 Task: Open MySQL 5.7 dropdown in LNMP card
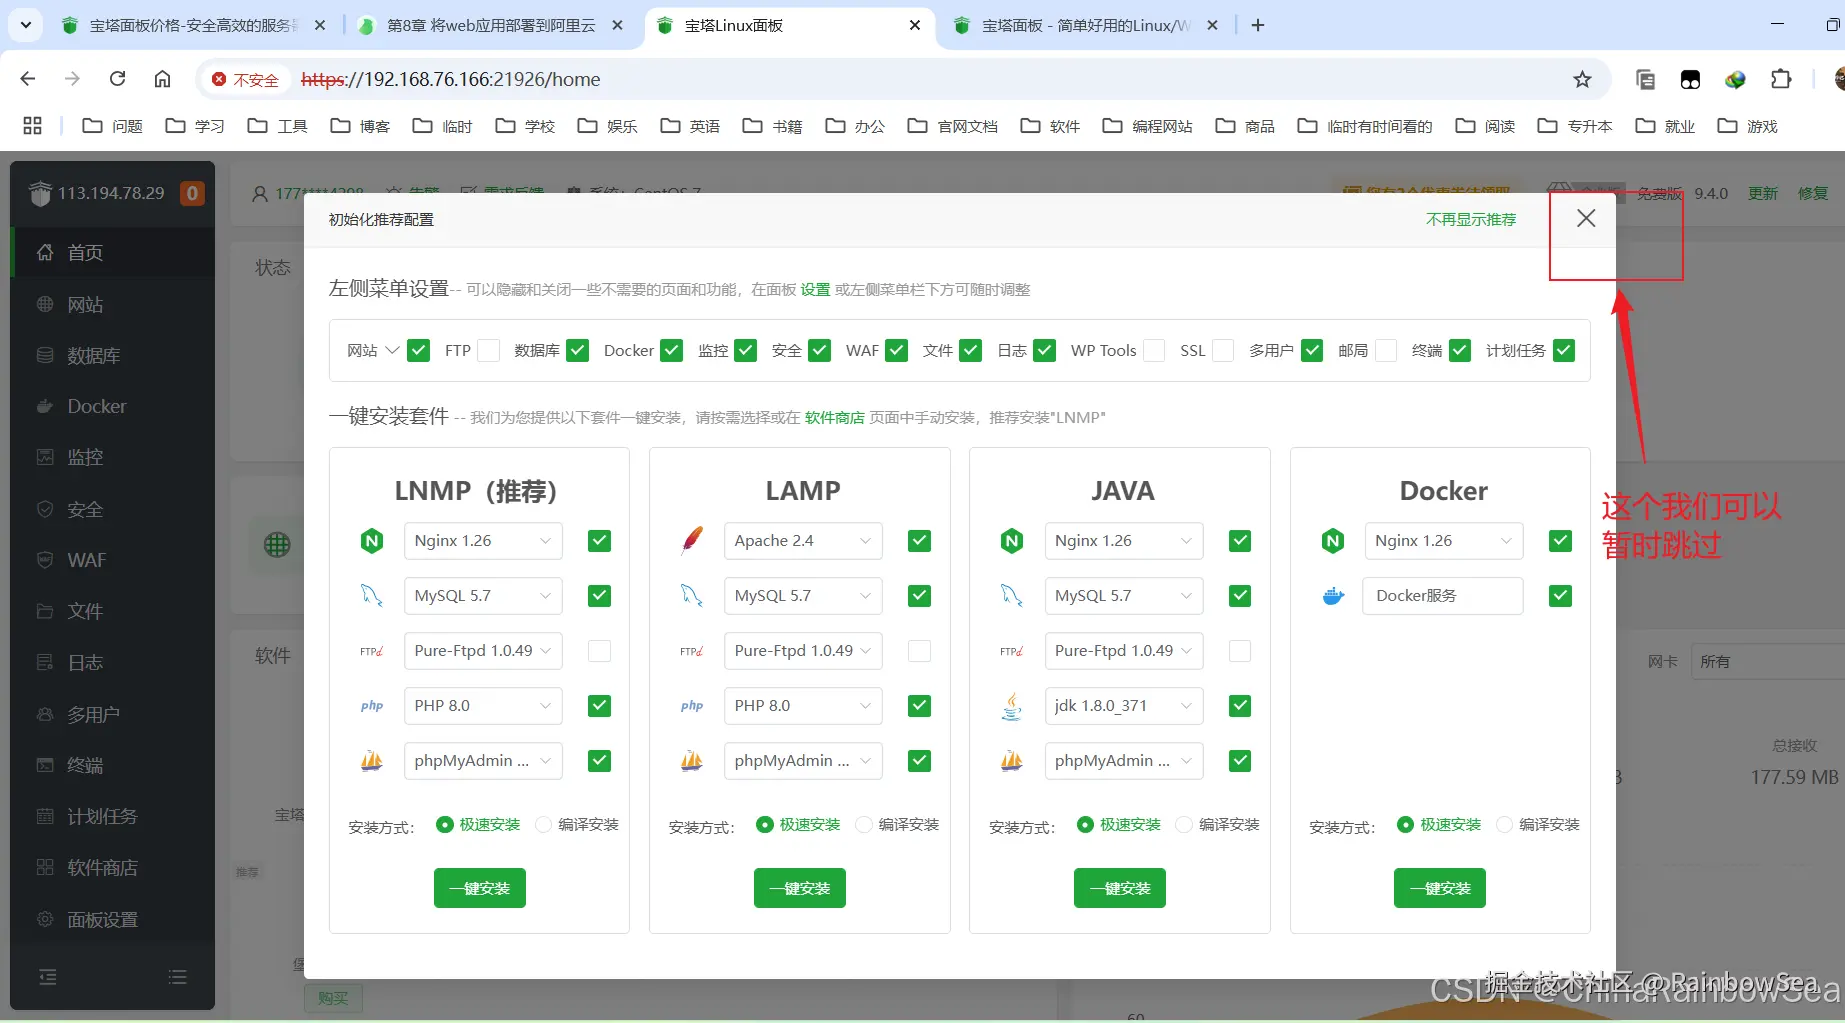pyautogui.click(x=483, y=596)
